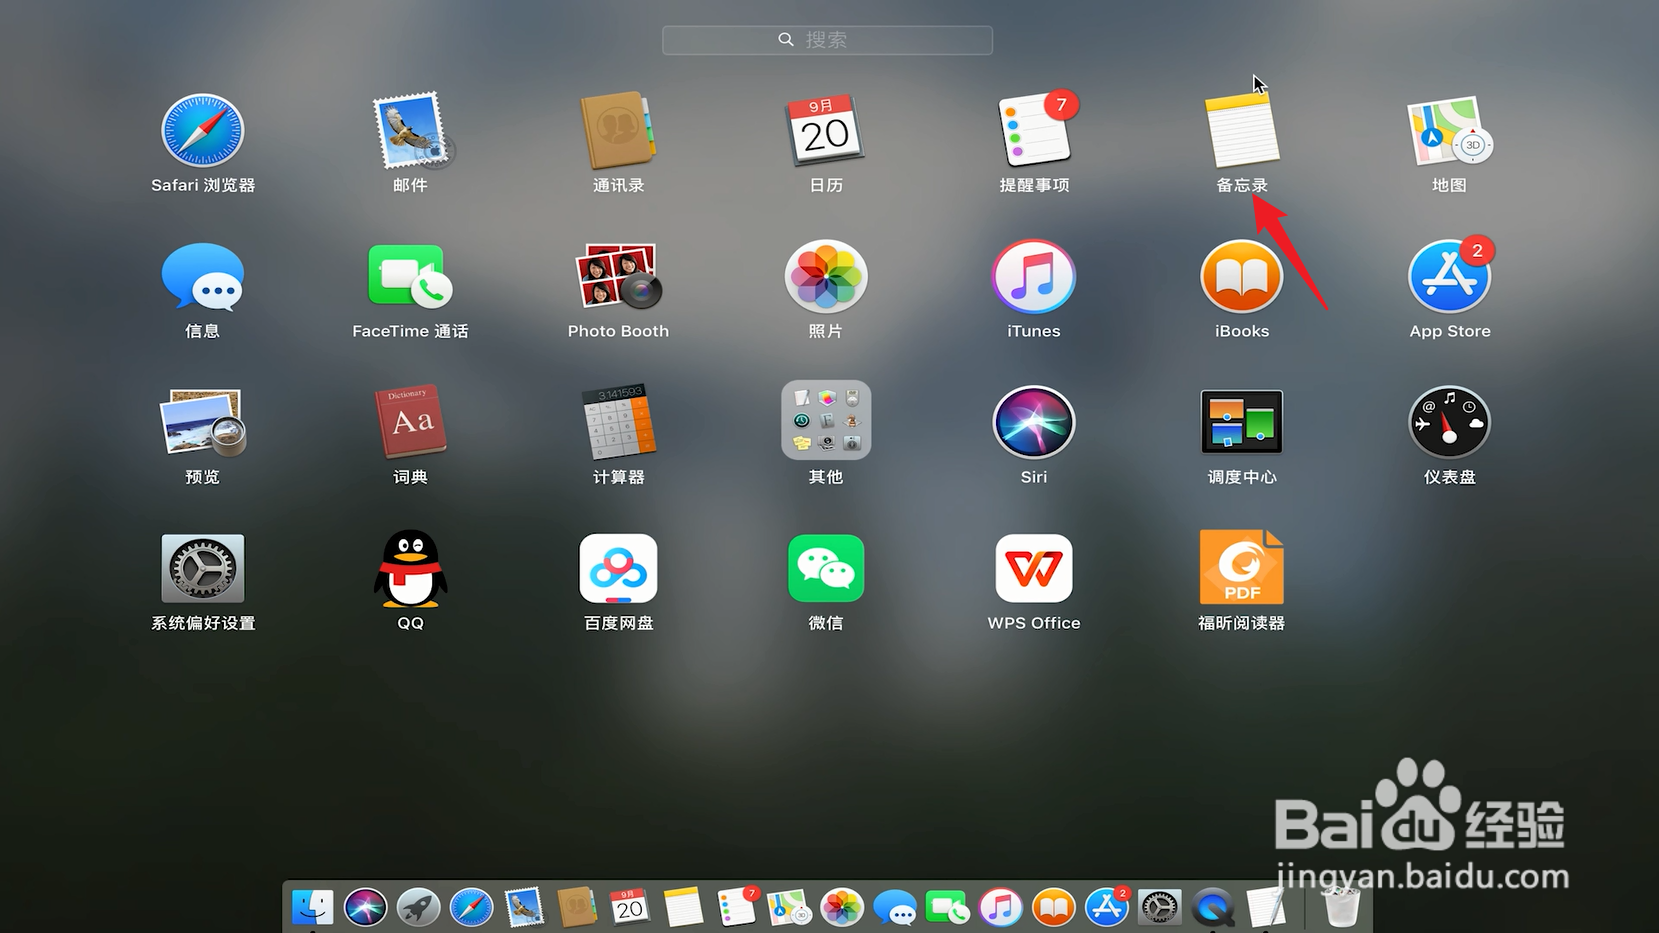Launch the QQ app
The image size is (1659, 933).
pos(411,568)
